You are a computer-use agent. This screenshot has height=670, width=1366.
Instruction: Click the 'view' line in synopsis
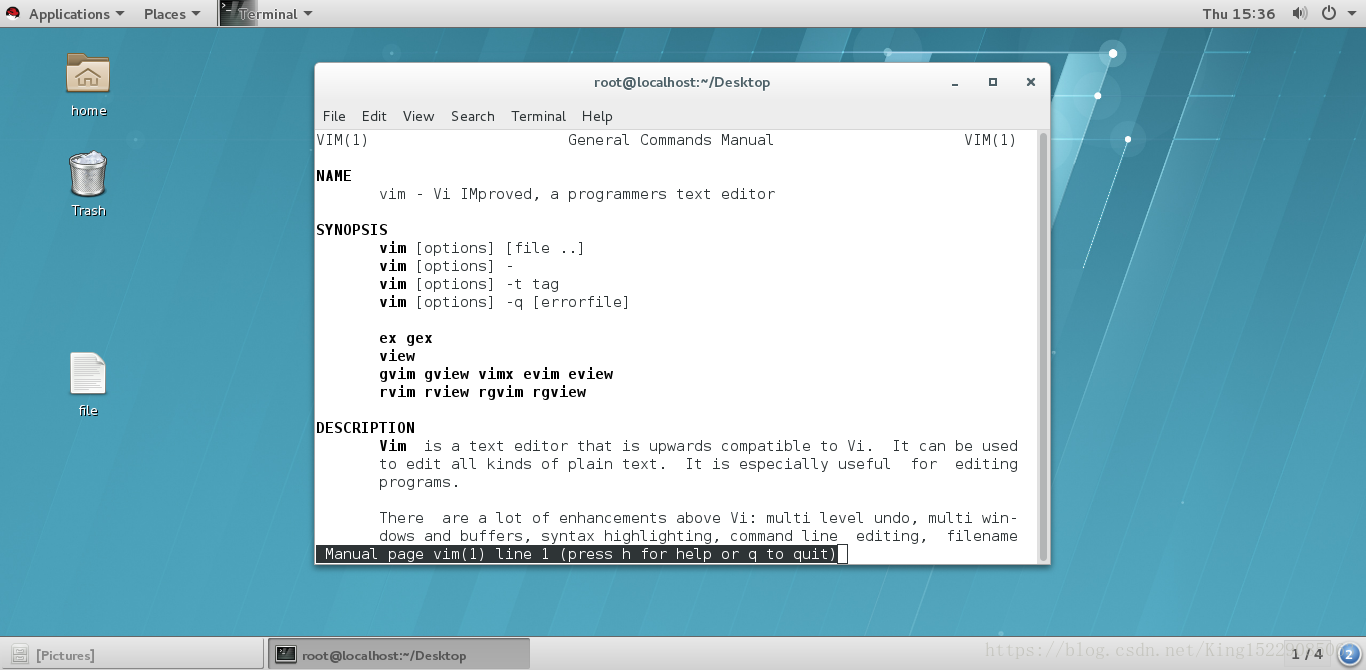(x=397, y=356)
